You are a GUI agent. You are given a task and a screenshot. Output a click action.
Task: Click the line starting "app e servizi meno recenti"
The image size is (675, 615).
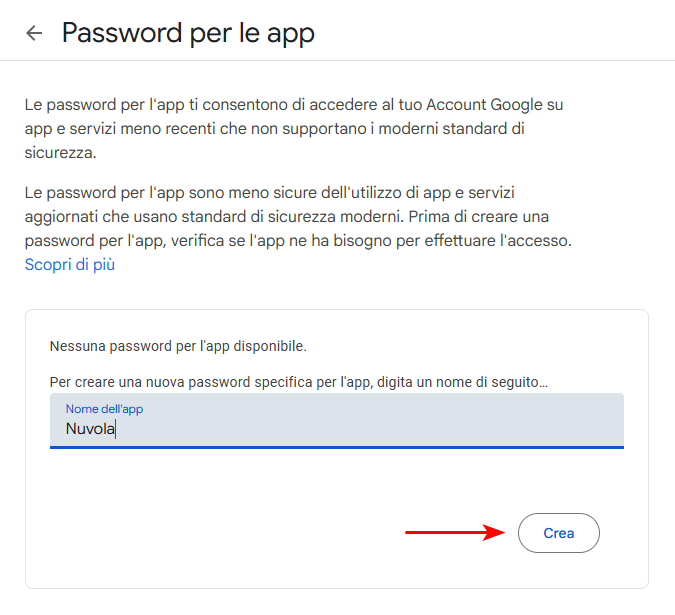pos(275,128)
